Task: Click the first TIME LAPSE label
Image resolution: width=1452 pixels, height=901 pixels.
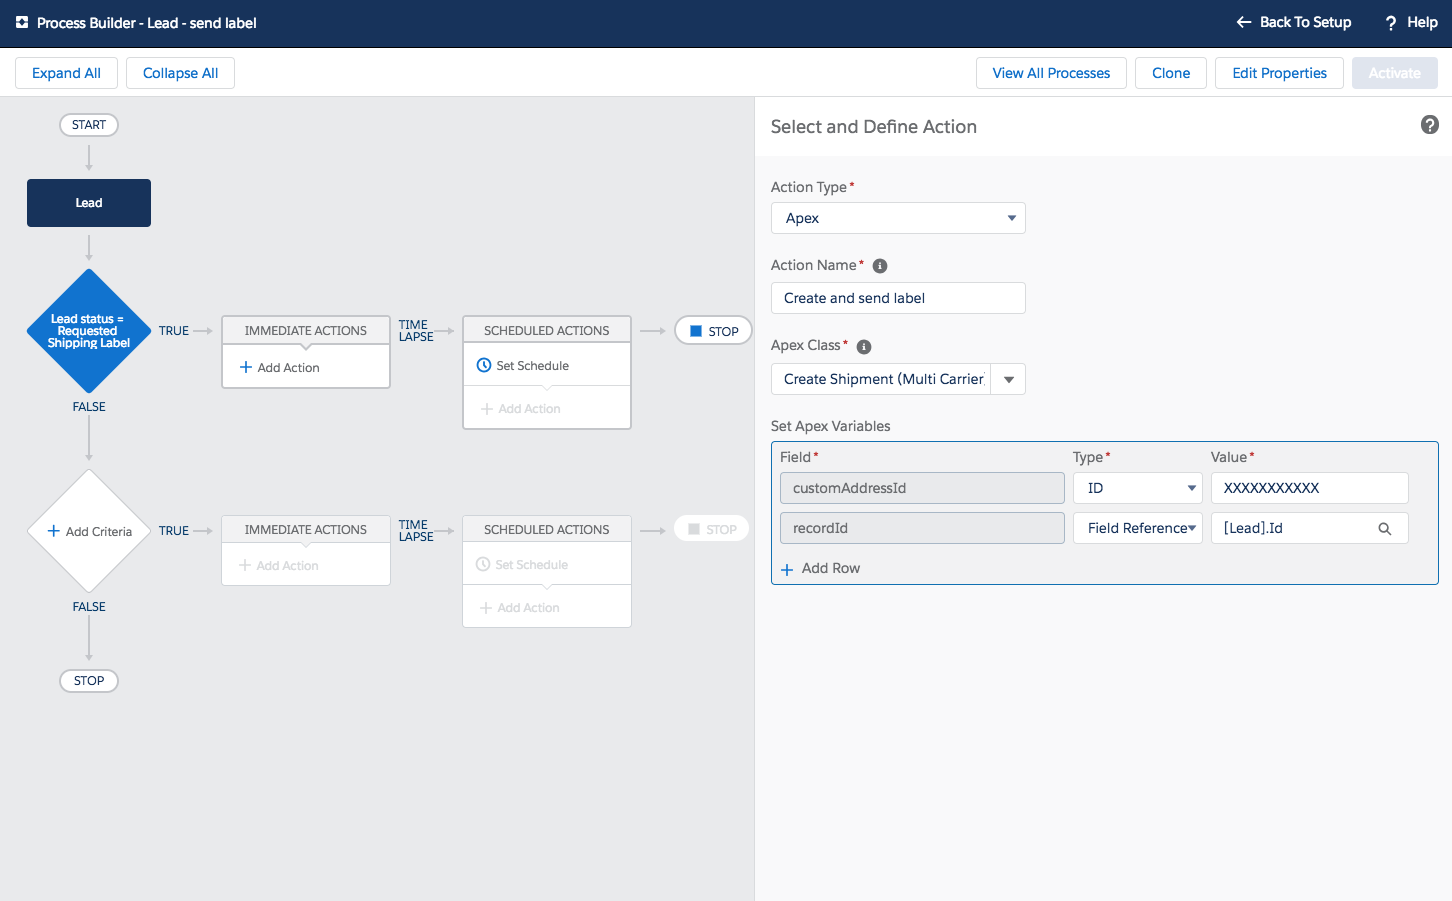Action: (416, 331)
